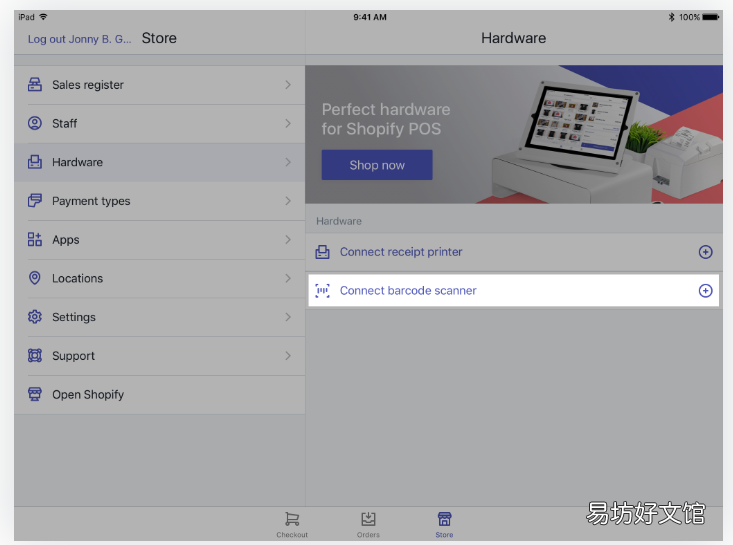
Task: Tap the Hardware page title
Action: [x=513, y=38]
